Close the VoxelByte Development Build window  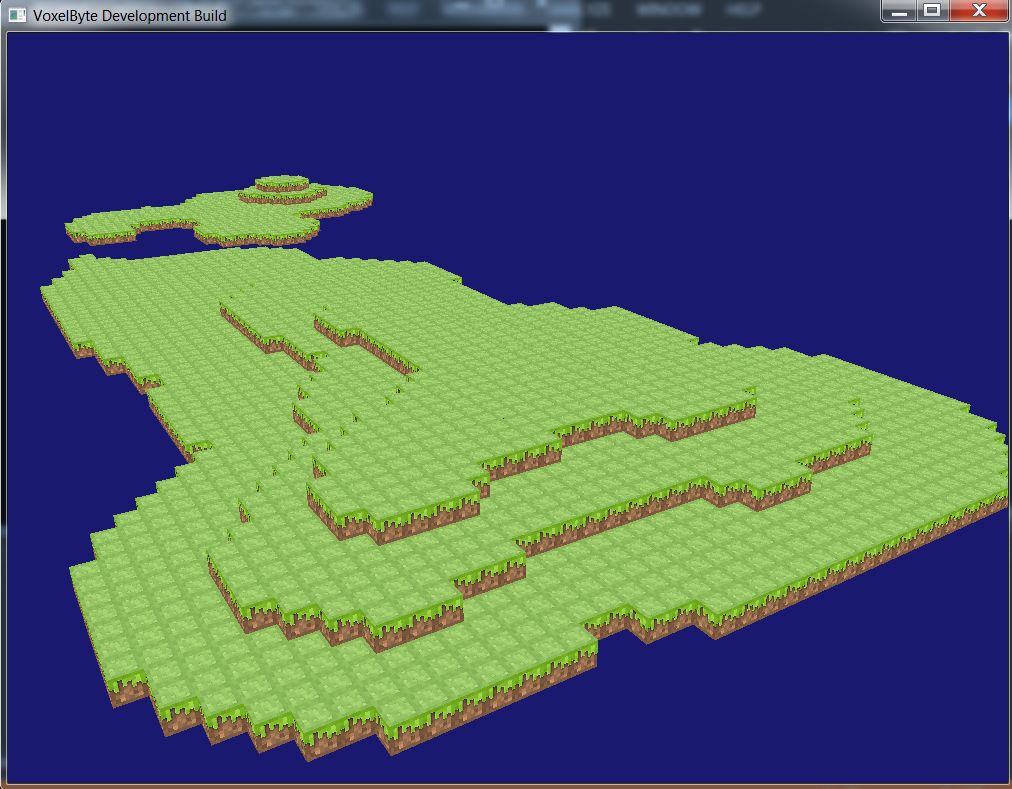tap(979, 11)
